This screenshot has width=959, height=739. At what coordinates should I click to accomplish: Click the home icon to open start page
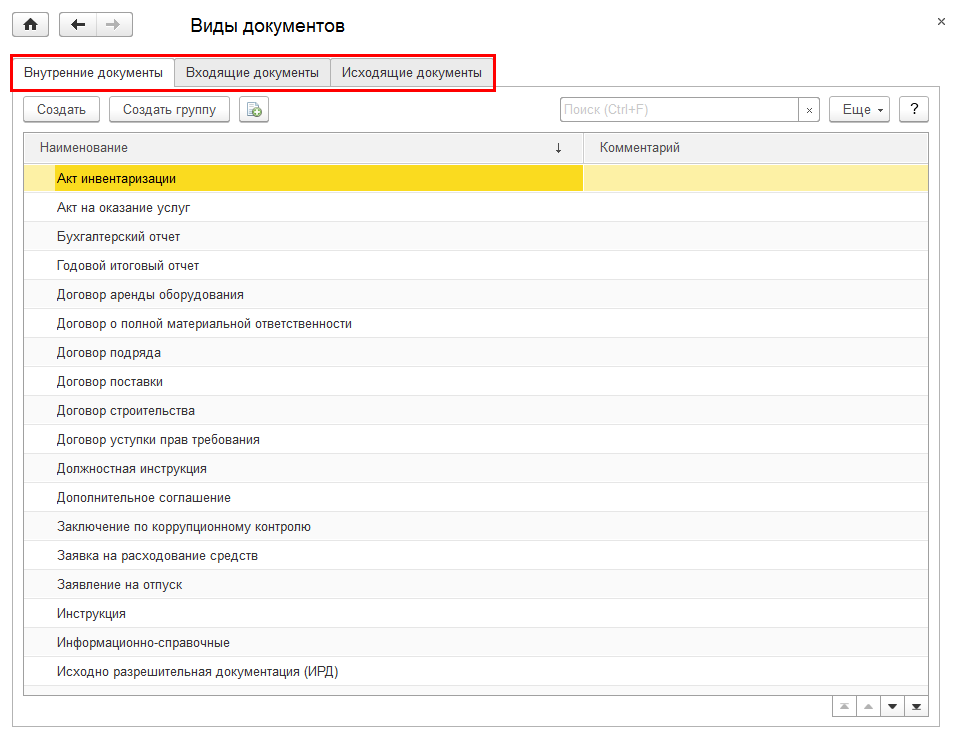29,23
